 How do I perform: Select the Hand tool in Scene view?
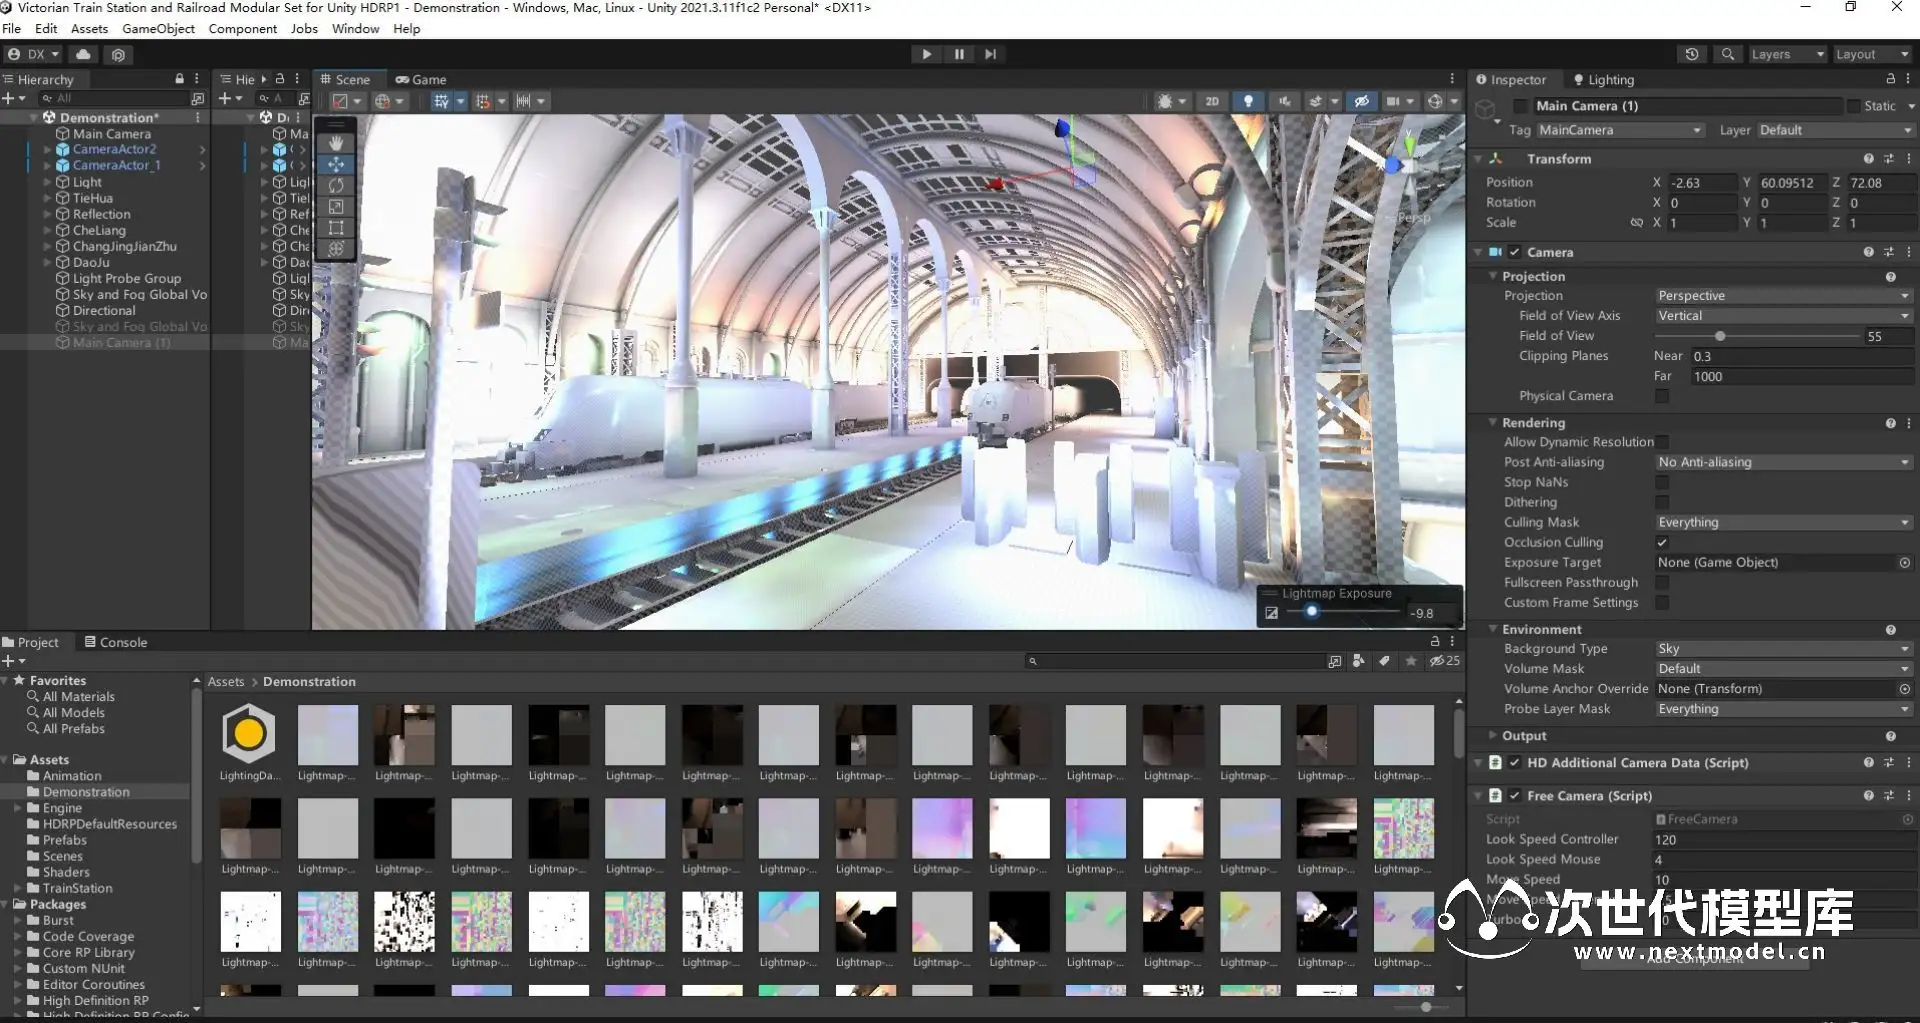pyautogui.click(x=336, y=143)
